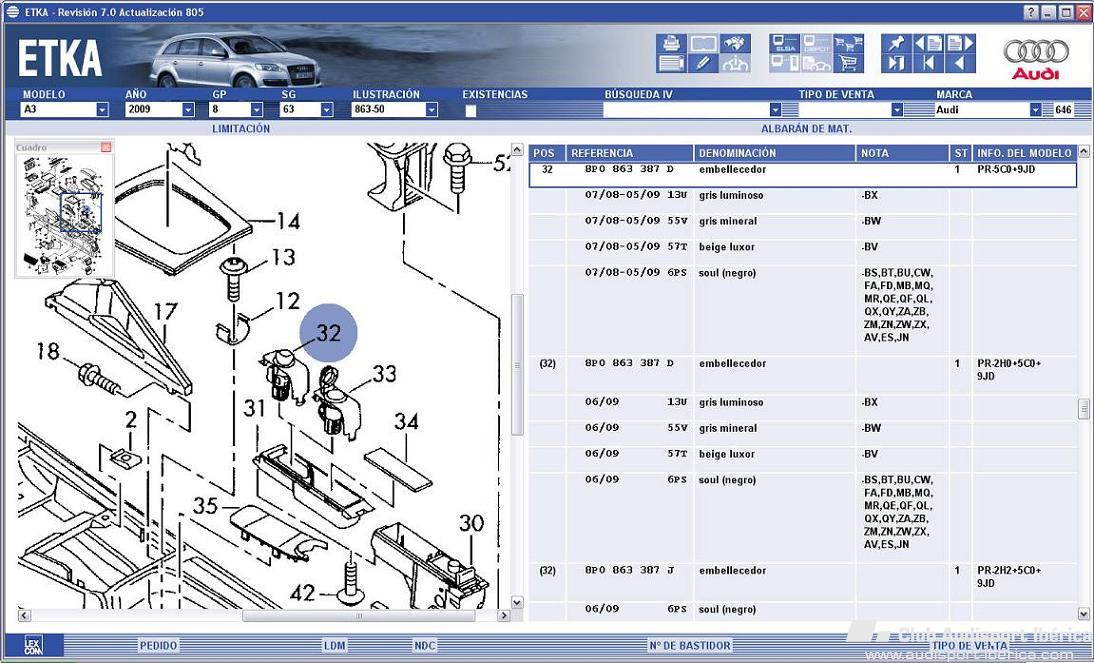This screenshot has width=1094, height=663.
Task: Toggle the Existencias checkbox
Action: [471, 110]
